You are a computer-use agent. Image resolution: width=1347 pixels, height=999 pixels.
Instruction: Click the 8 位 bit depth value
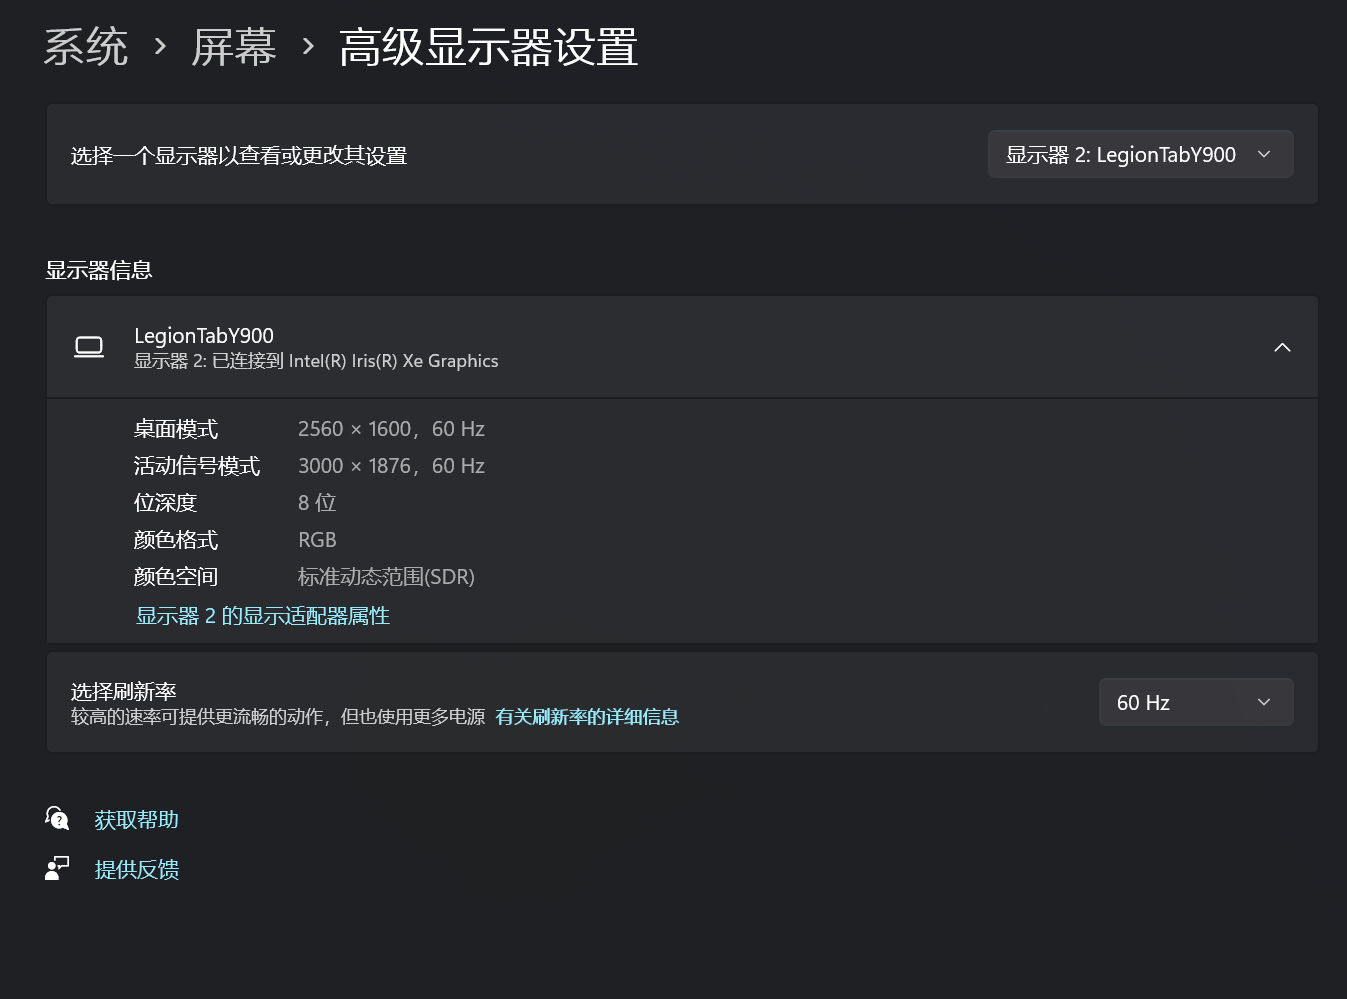[317, 503]
